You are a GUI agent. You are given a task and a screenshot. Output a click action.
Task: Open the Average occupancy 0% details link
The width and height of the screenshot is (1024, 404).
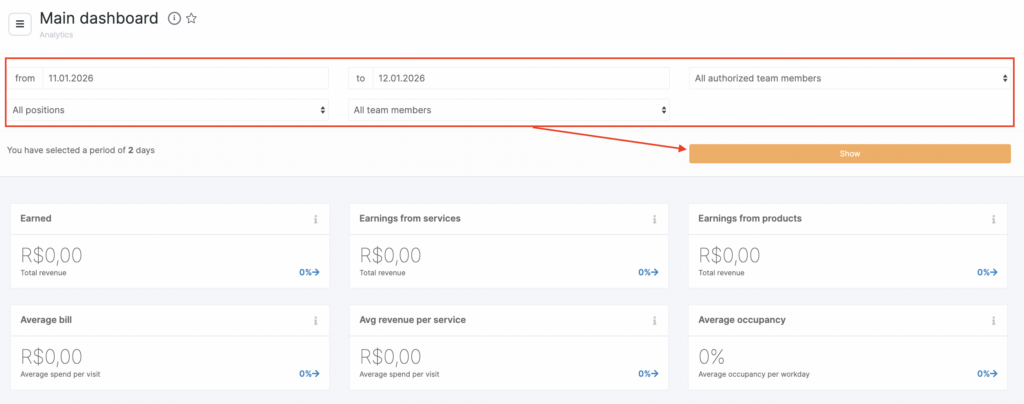coord(987,374)
